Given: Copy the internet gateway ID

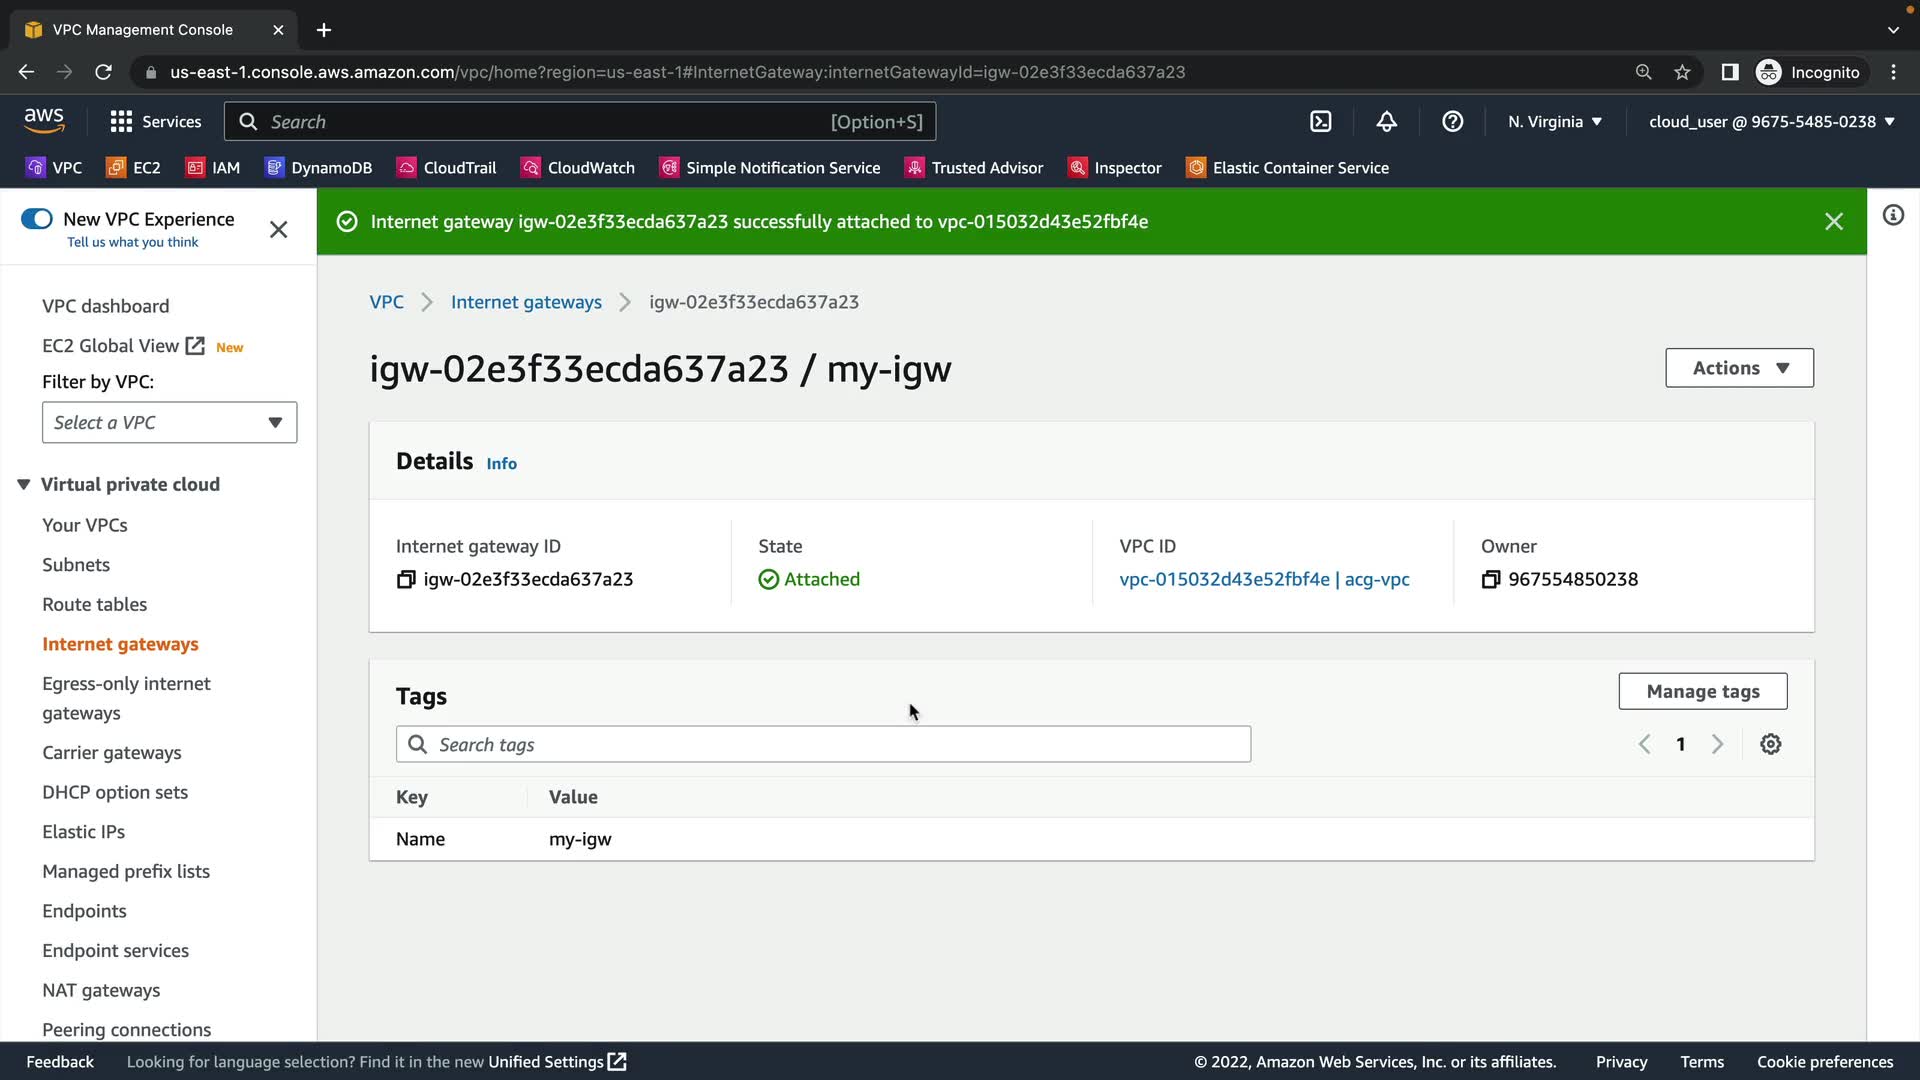Looking at the screenshot, I should click(x=406, y=580).
